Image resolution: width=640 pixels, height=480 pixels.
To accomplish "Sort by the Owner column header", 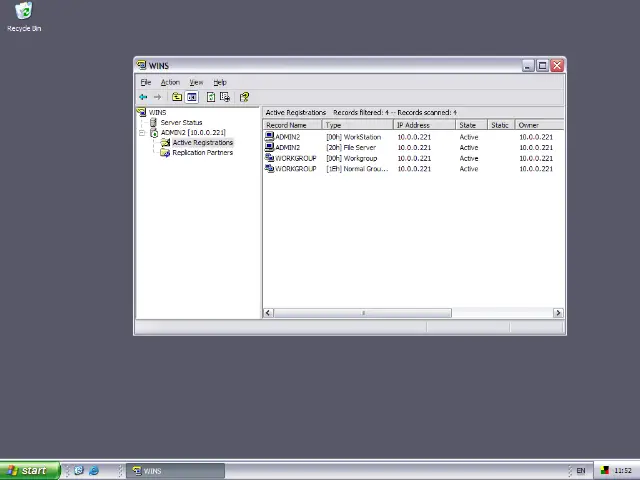I will click(539, 125).
